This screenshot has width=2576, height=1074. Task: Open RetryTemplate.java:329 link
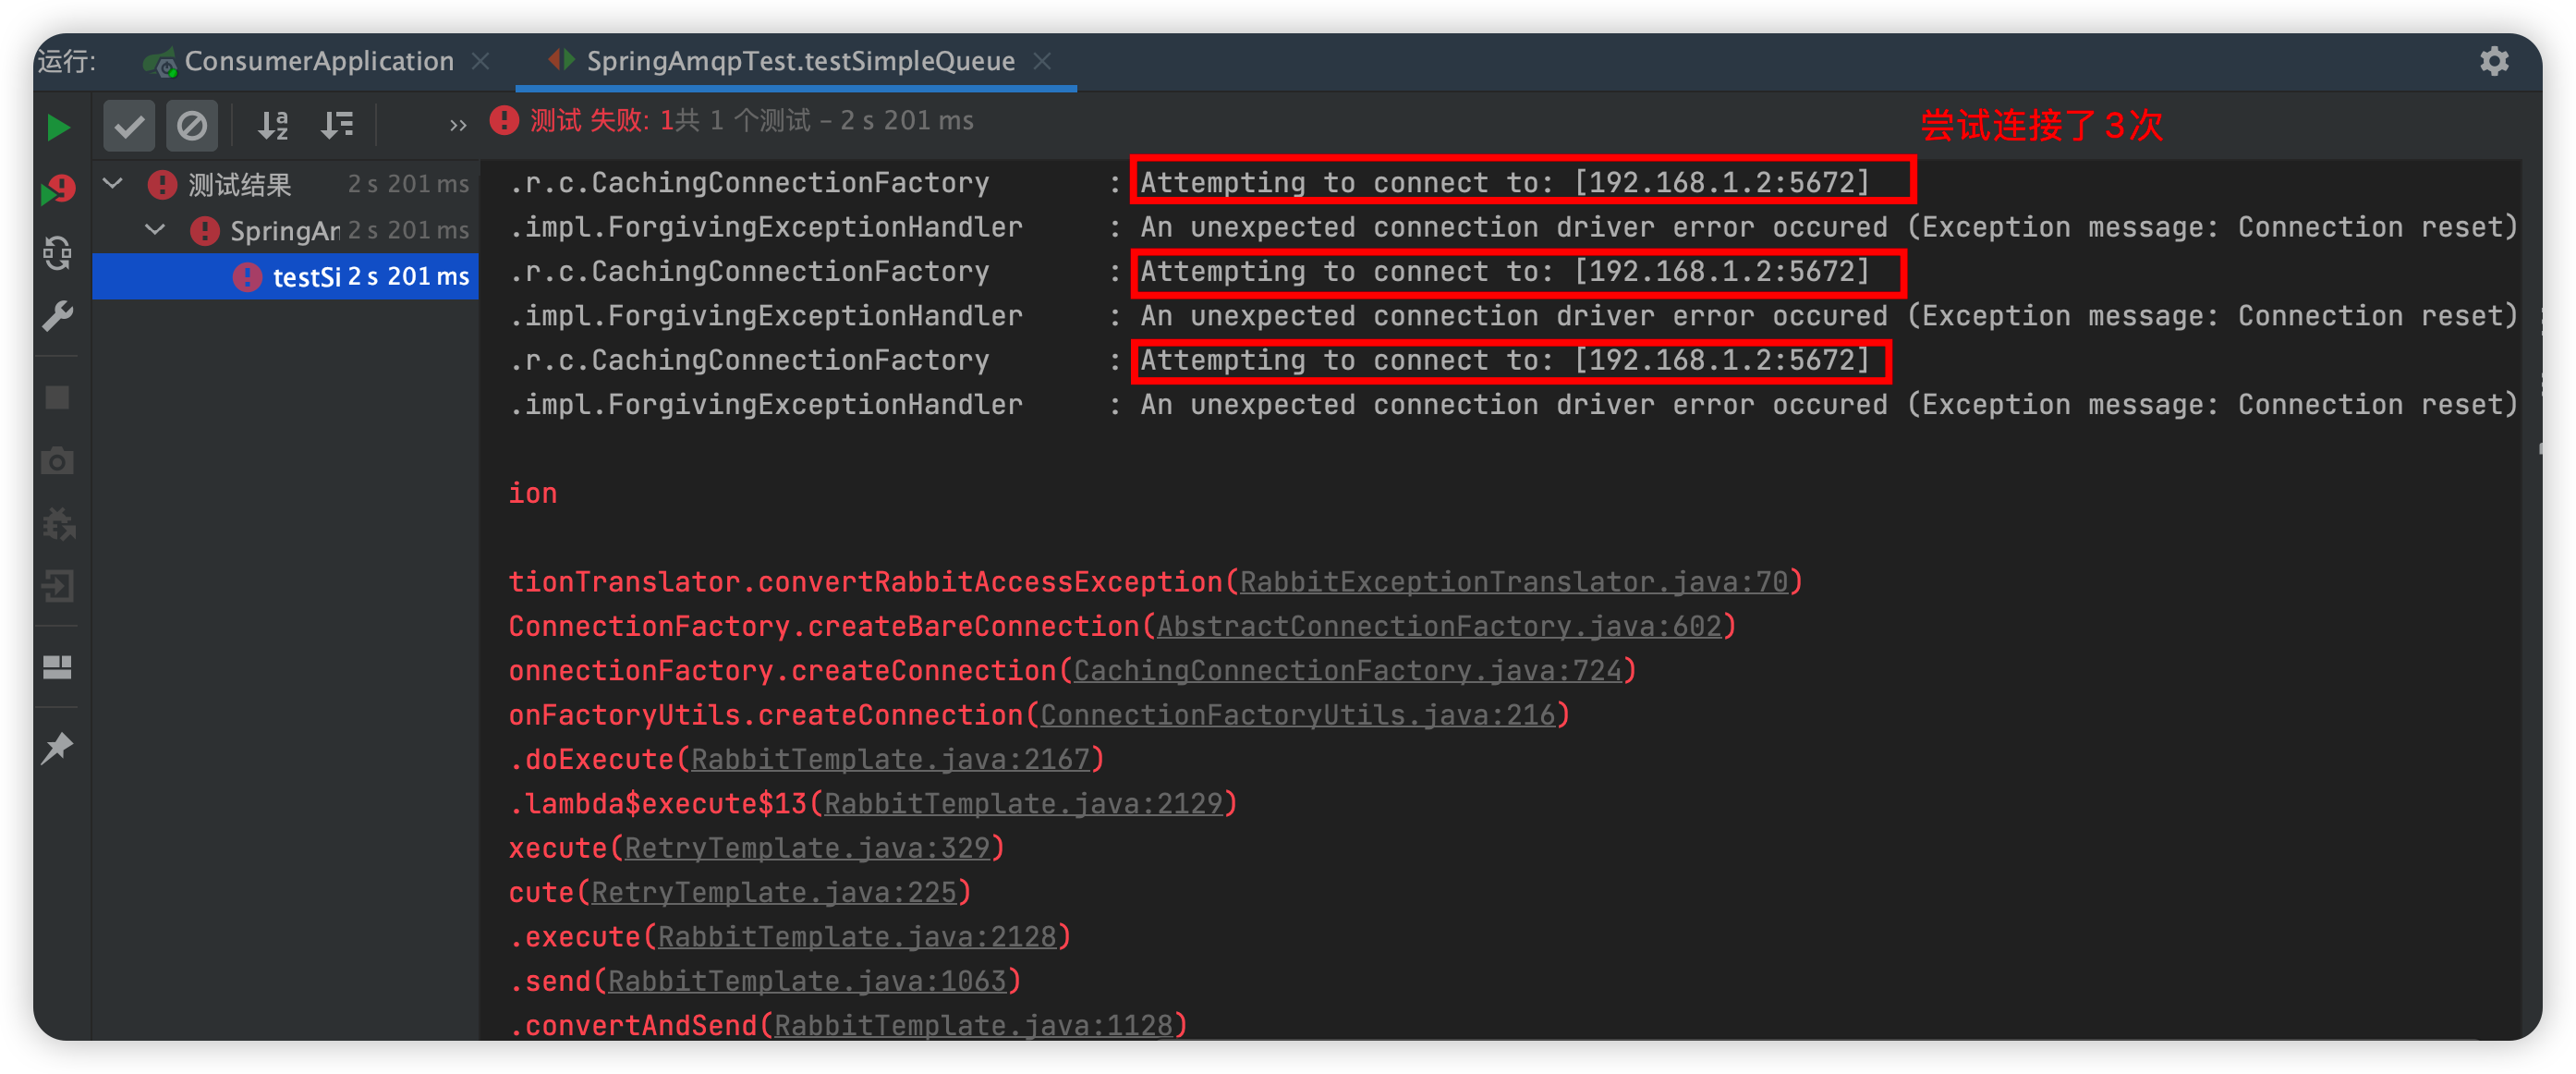point(807,848)
